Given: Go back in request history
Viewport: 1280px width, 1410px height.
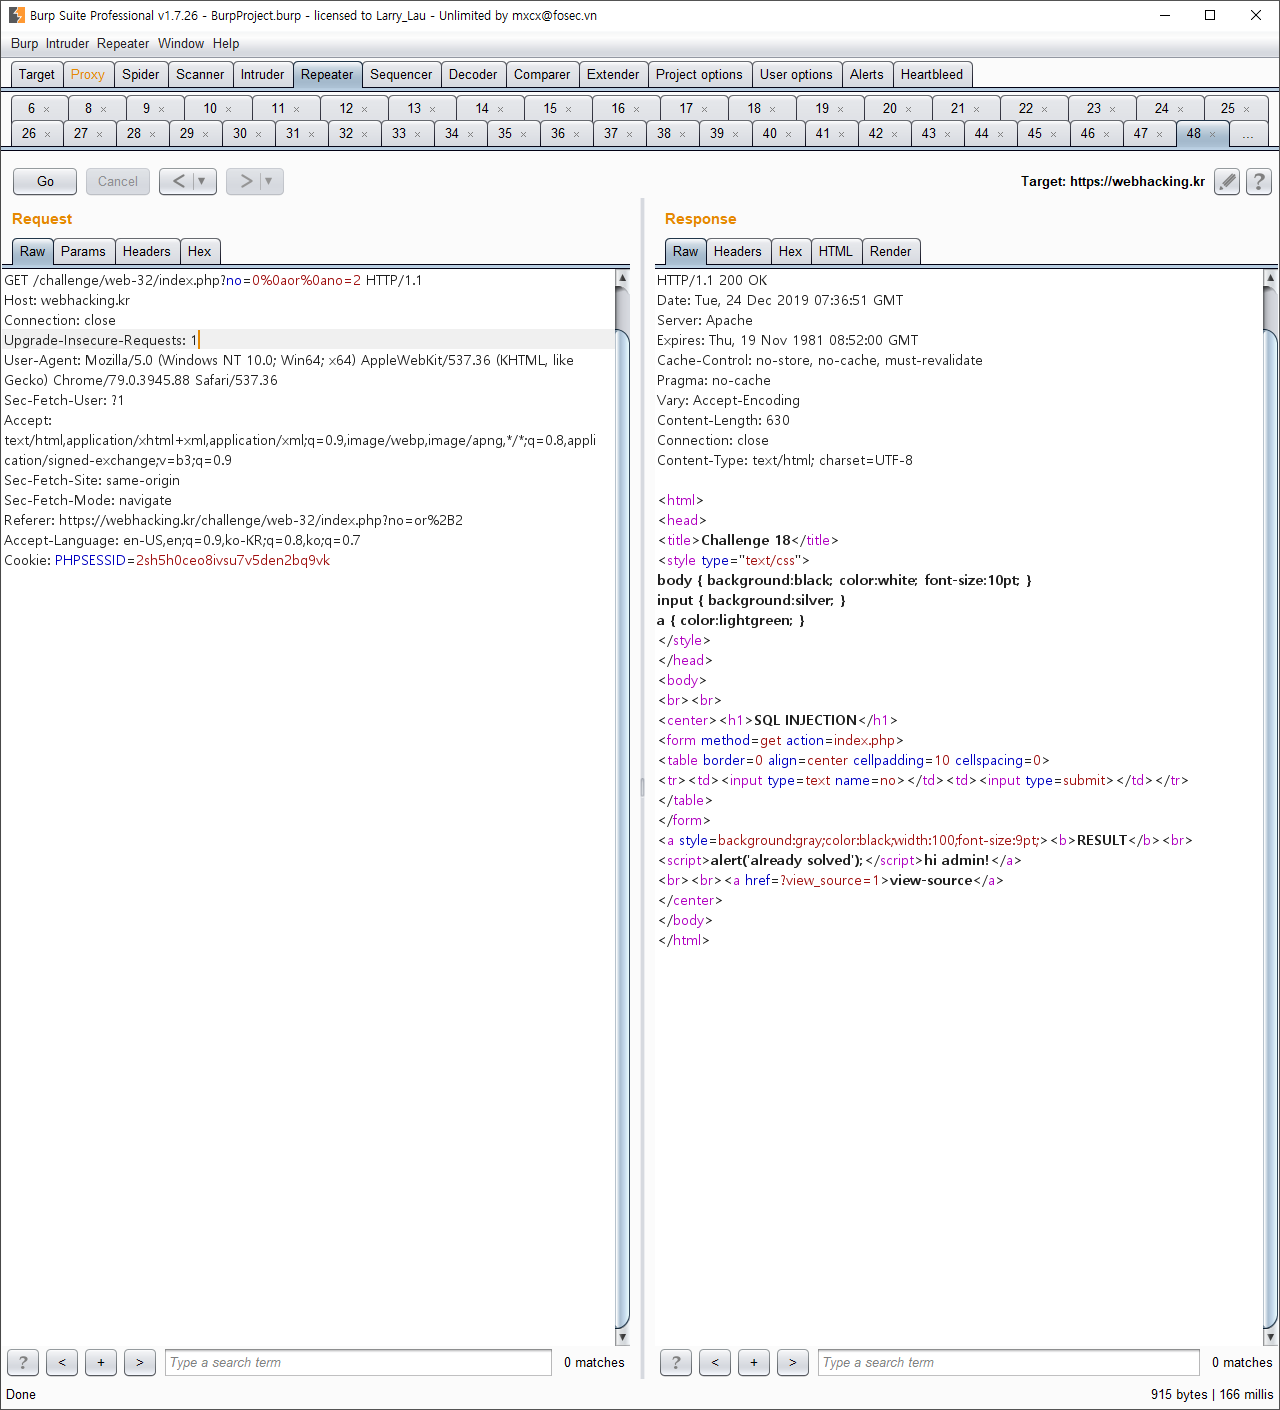Looking at the screenshot, I should [x=177, y=181].
